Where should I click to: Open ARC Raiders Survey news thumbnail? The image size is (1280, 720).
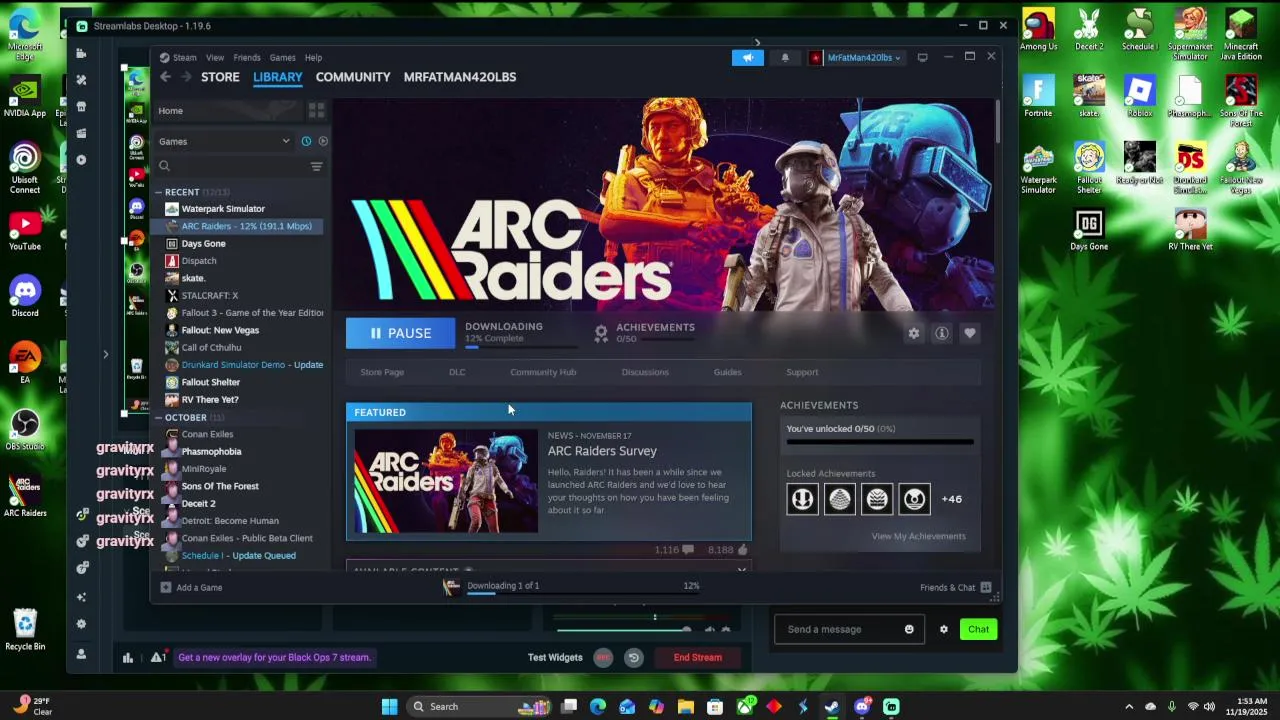click(446, 482)
